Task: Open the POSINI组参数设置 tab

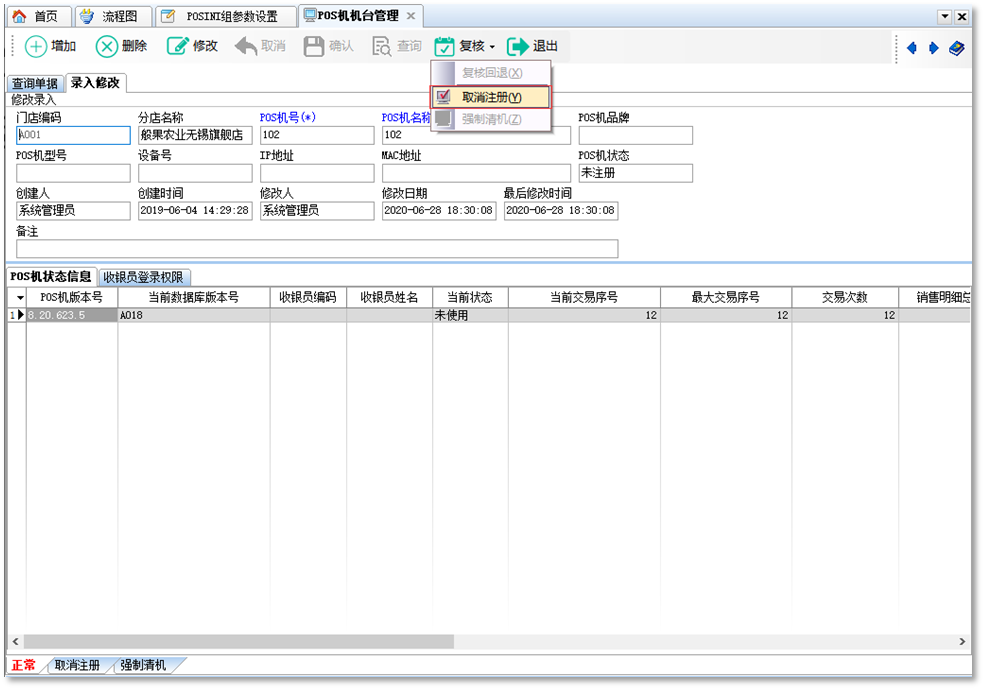Action: click(226, 16)
